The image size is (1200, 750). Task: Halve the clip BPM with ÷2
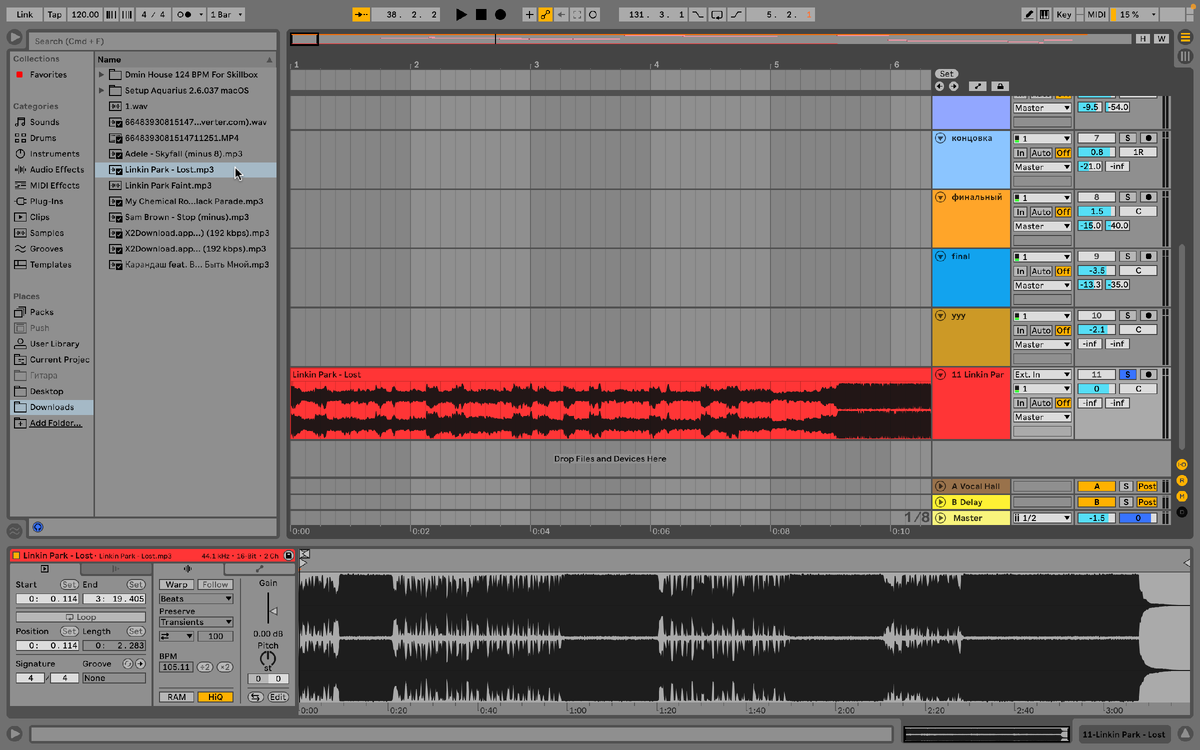204,667
